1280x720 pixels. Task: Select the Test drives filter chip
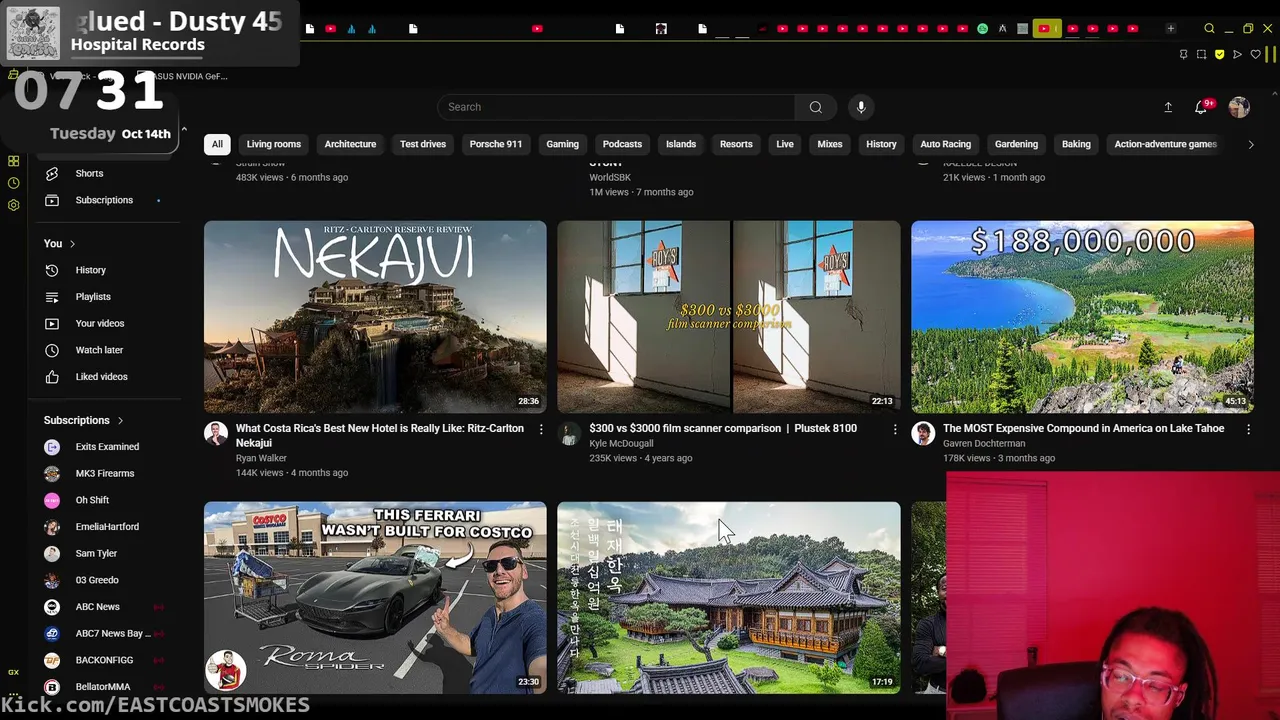pyautogui.click(x=423, y=144)
